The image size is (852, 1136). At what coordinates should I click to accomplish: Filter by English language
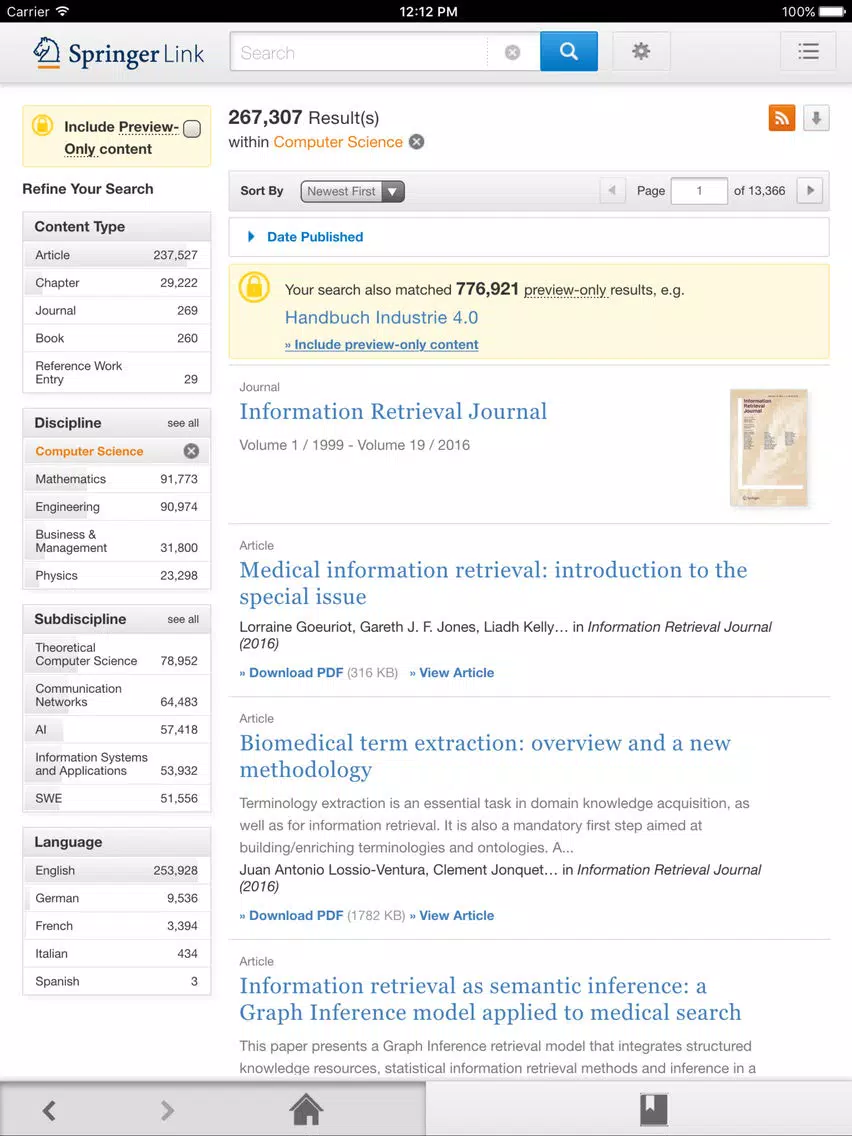tap(117, 870)
